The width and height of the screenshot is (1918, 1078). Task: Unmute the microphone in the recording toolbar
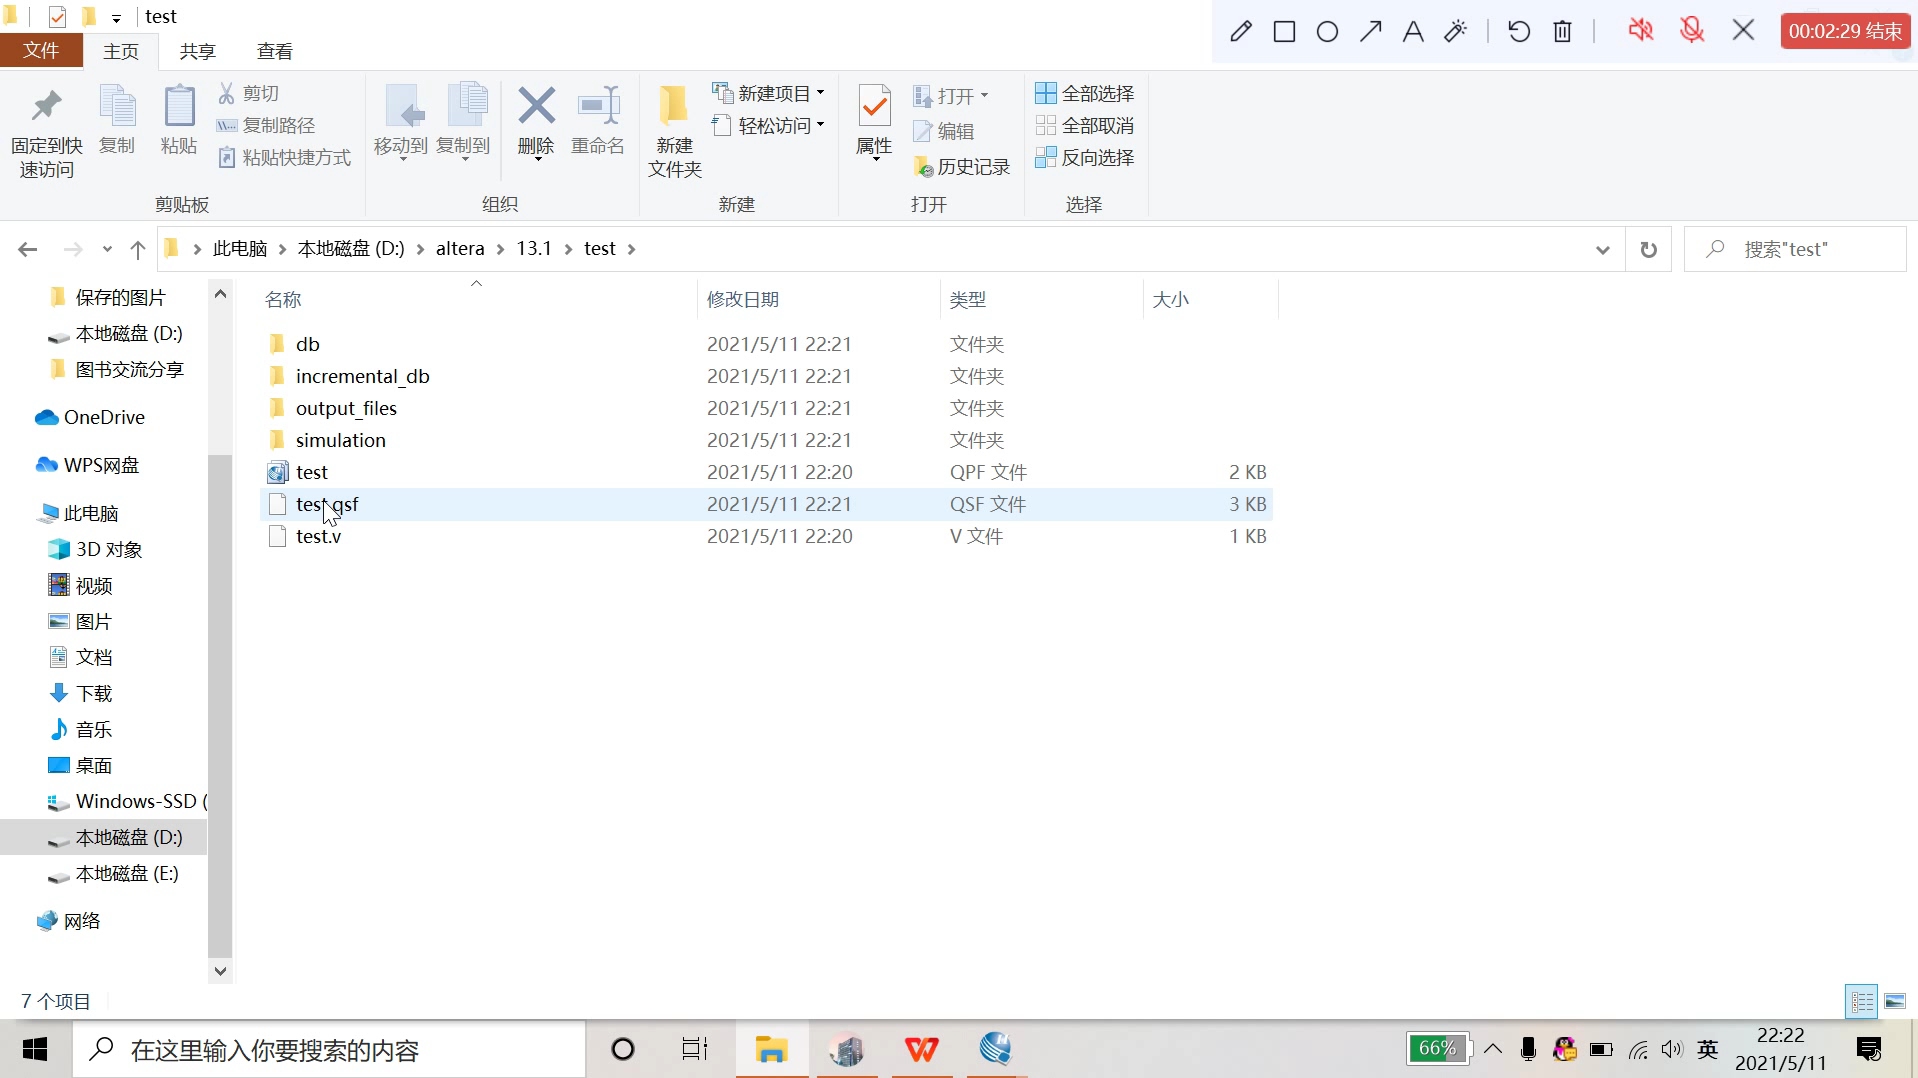click(1692, 30)
